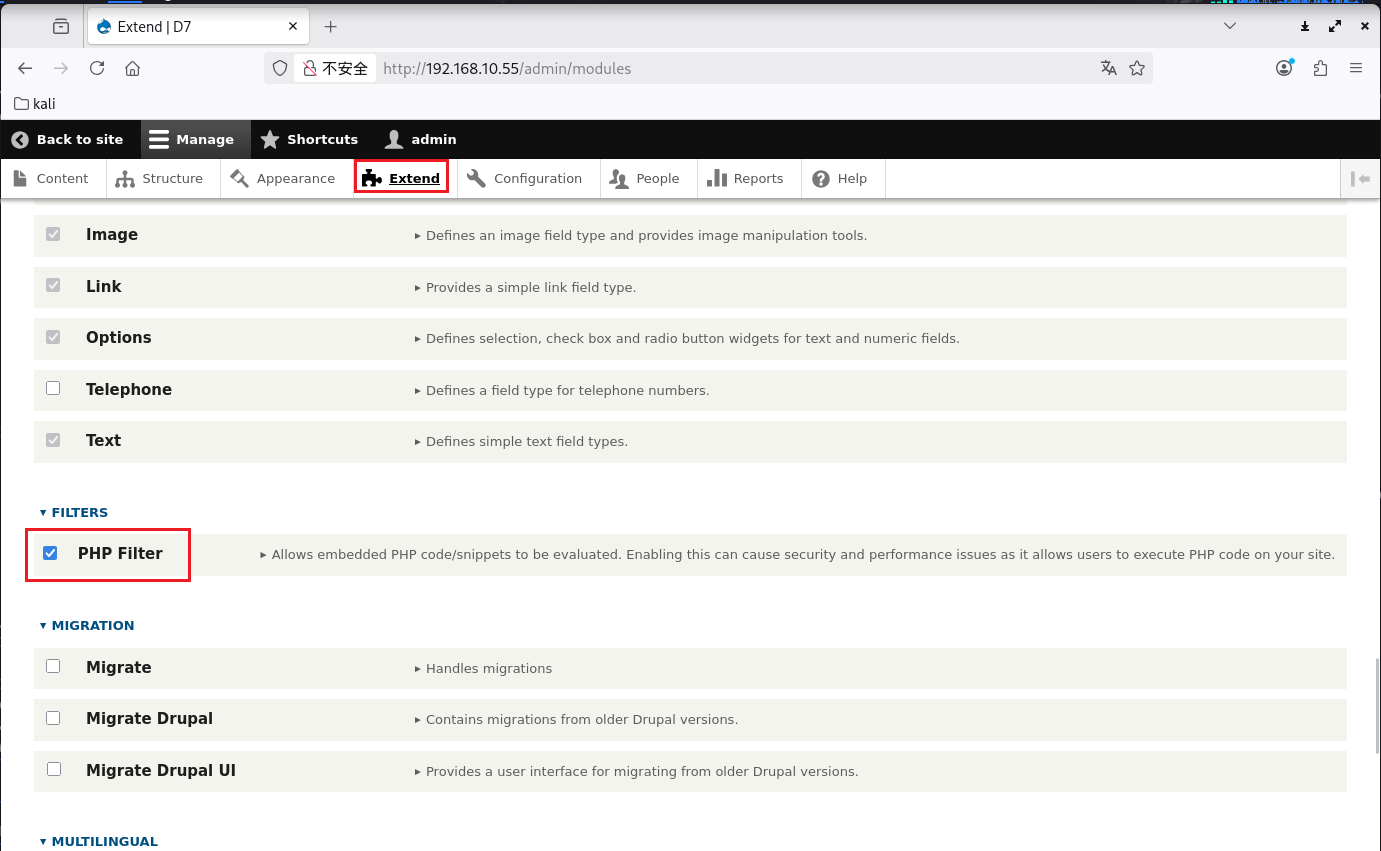Uncheck the PHP Filter module checkbox
1381x851 pixels.
pos(50,553)
